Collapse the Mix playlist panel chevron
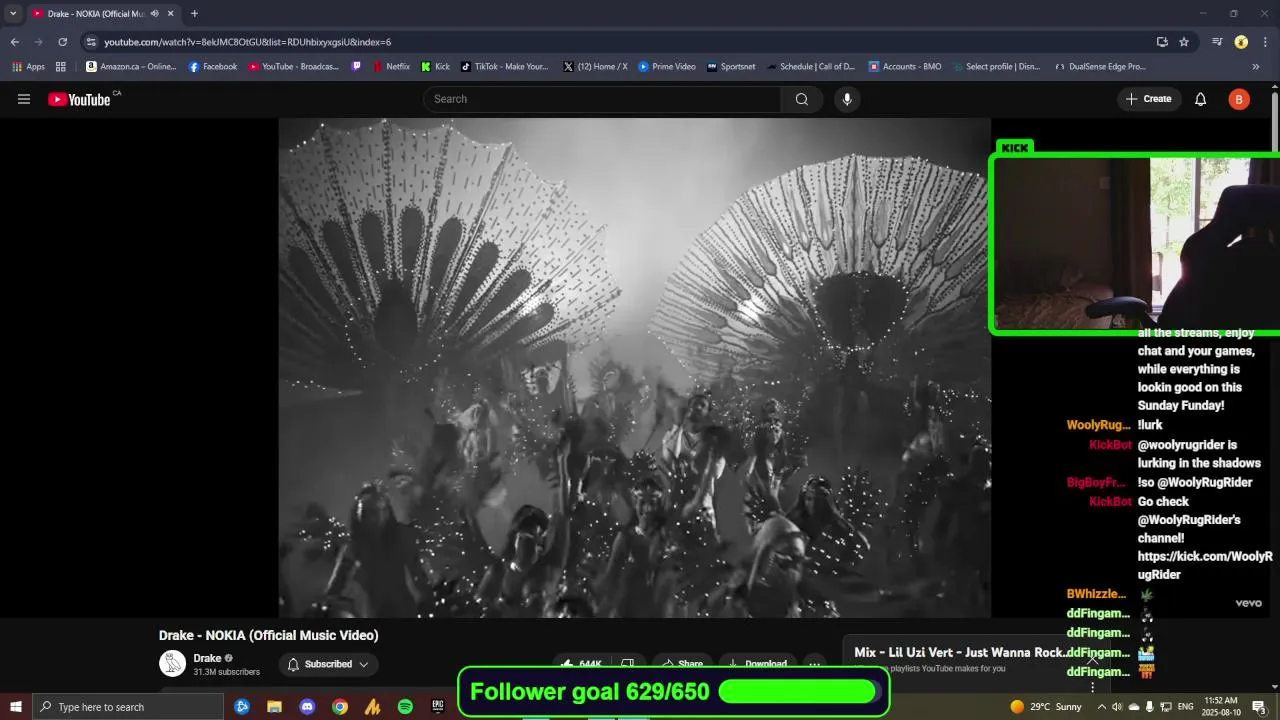The width and height of the screenshot is (1280, 720). pos(1093,660)
